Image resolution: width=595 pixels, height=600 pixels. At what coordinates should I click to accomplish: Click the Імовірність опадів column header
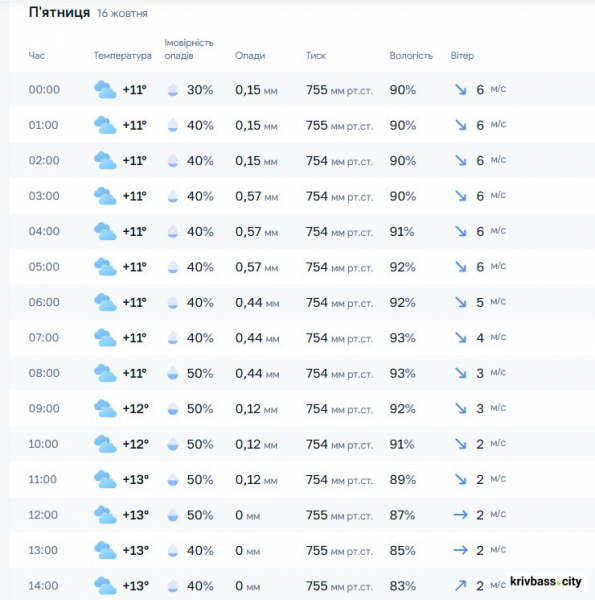coord(189,49)
